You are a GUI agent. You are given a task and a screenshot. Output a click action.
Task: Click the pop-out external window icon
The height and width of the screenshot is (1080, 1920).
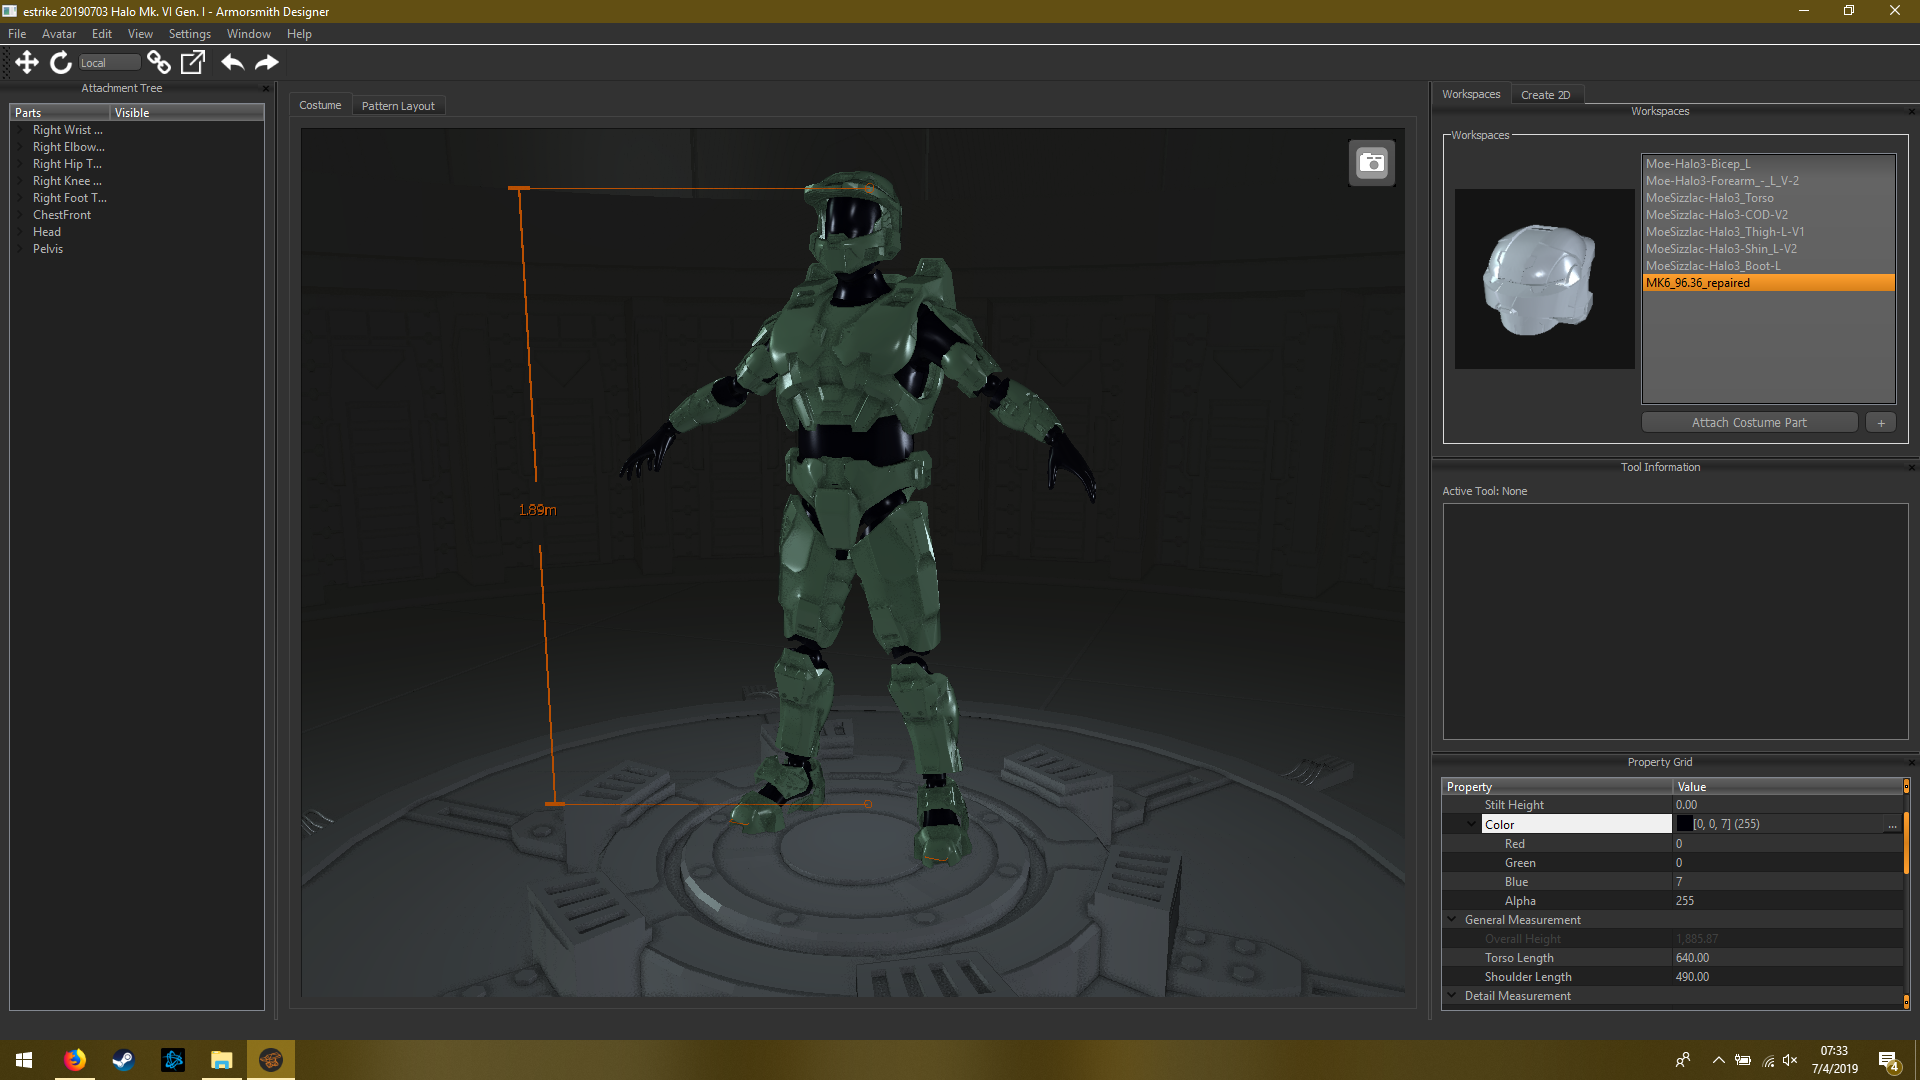tap(192, 62)
